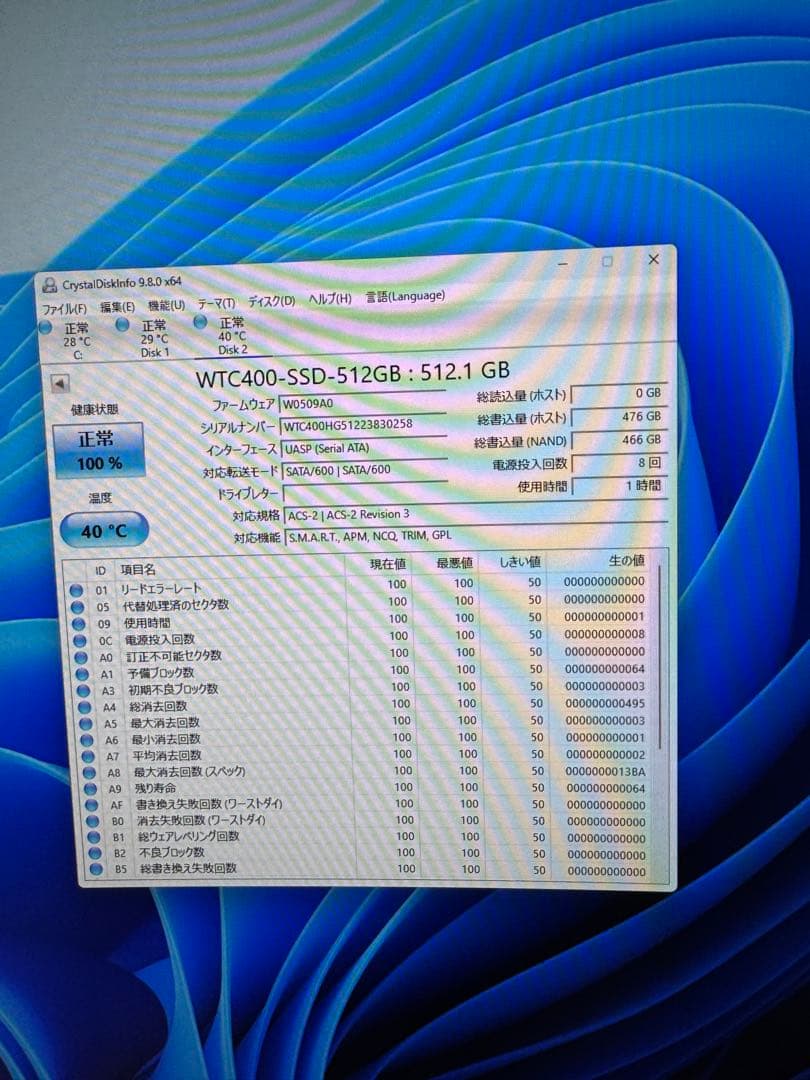810x1080 pixels.
Task: Select the 総消去回数 attribute name
Action: [x=158, y=705]
